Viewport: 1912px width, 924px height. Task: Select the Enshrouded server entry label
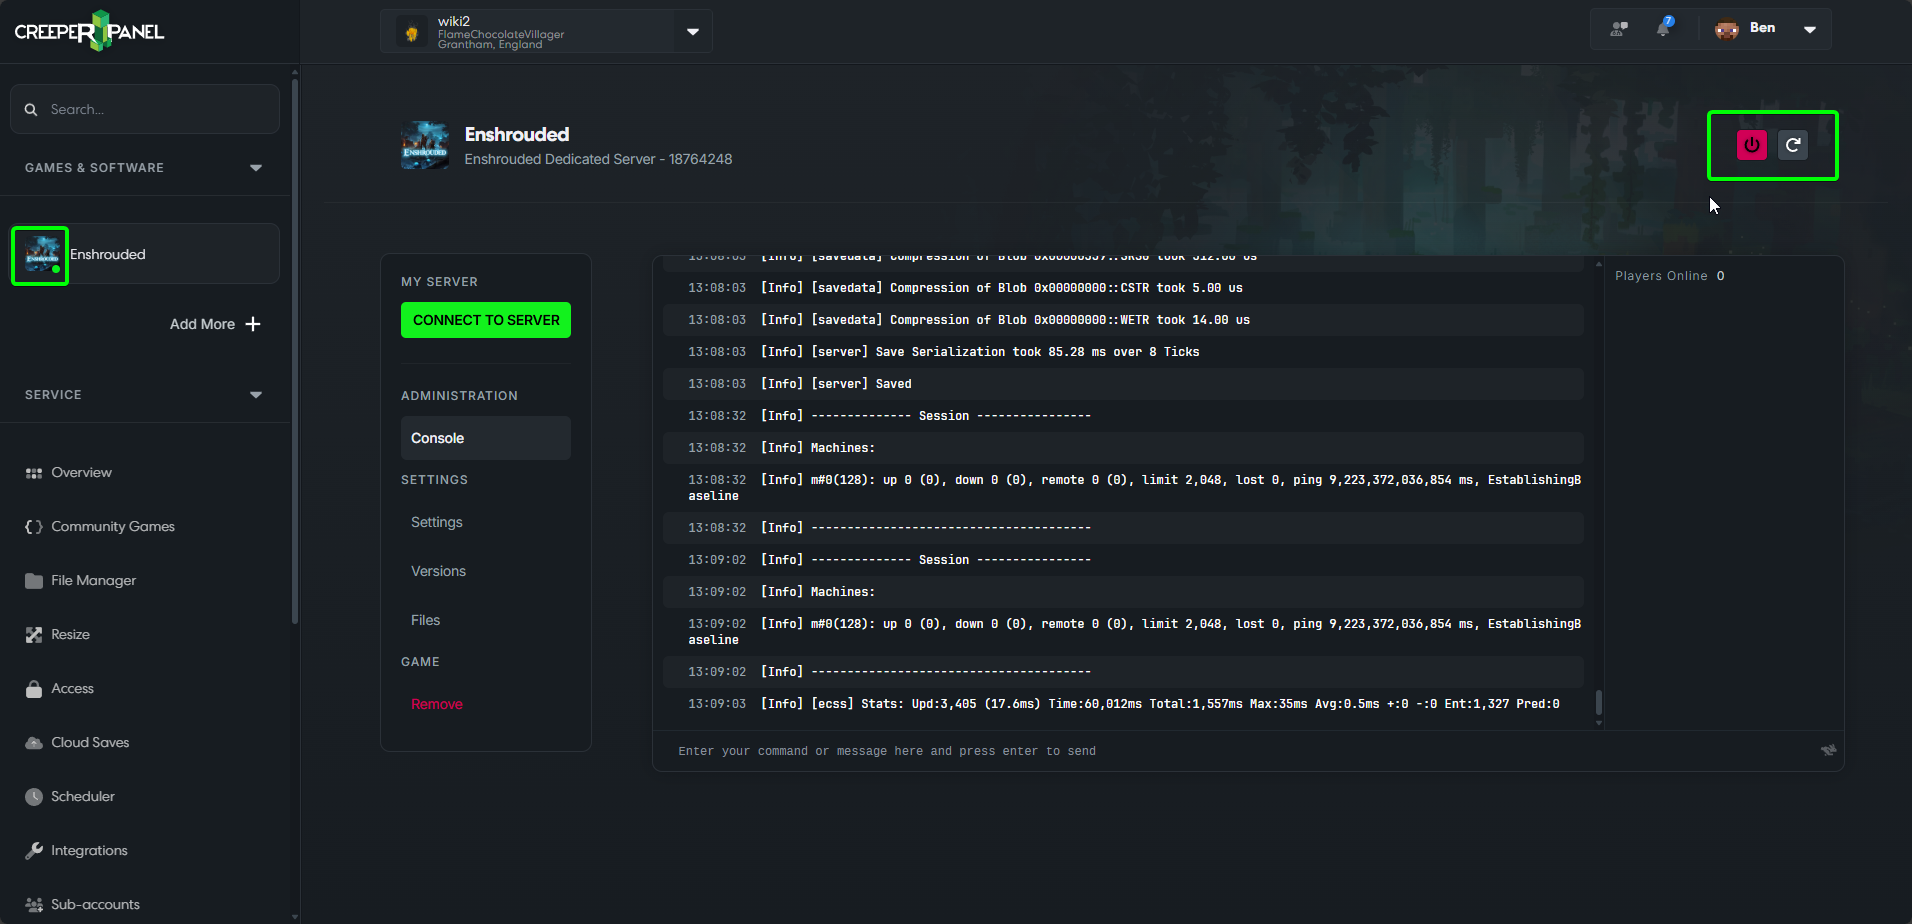pos(108,254)
